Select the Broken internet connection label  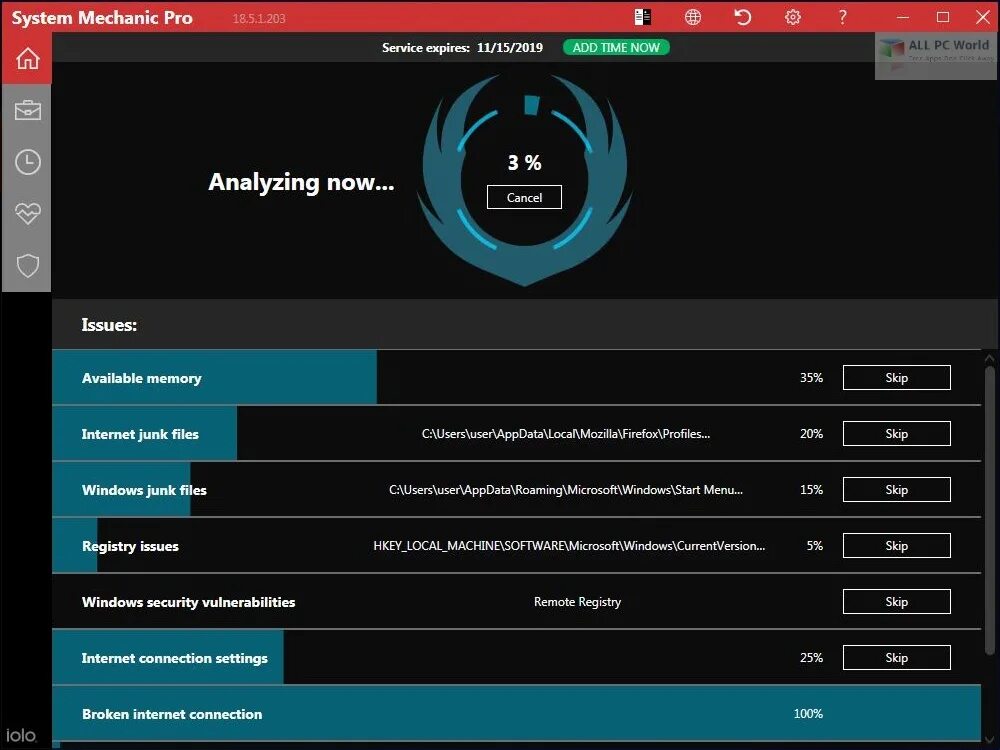(172, 714)
